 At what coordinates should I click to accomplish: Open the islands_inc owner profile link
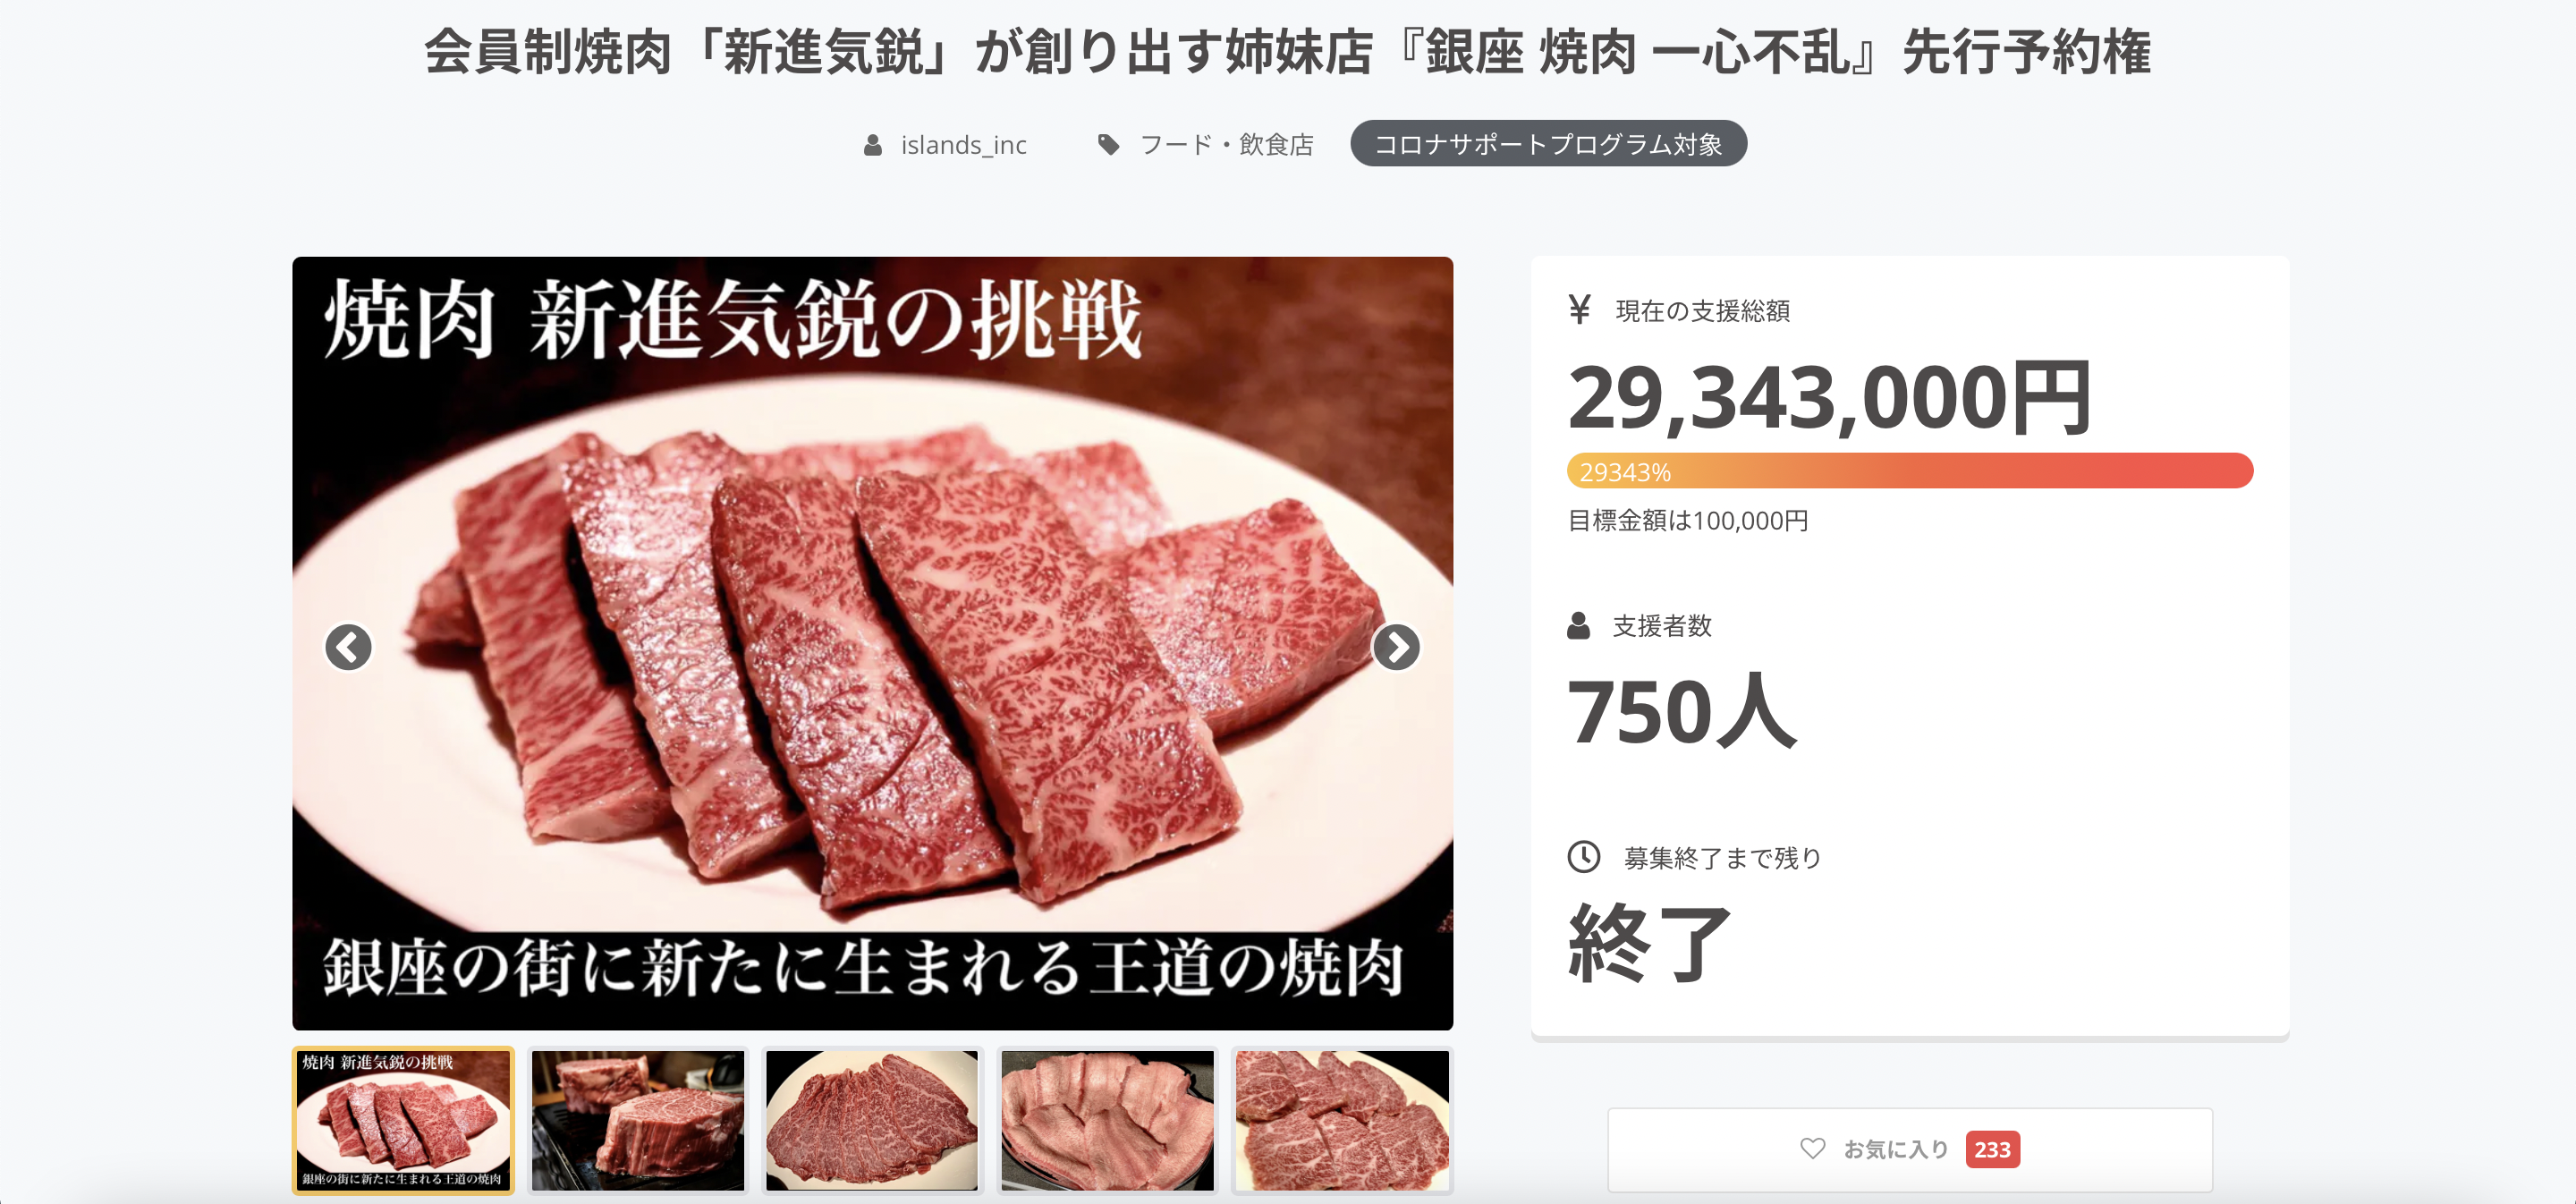click(x=963, y=145)
